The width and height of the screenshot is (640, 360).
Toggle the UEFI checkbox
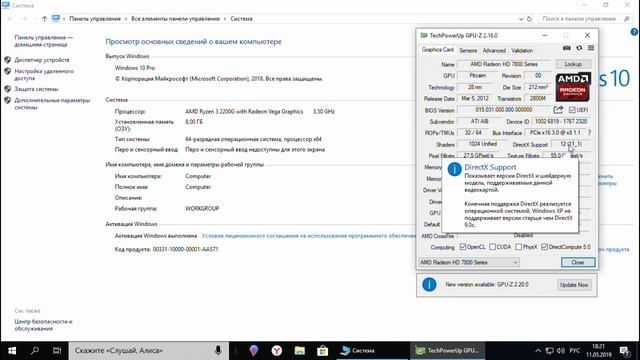click(x=572, y=110)
